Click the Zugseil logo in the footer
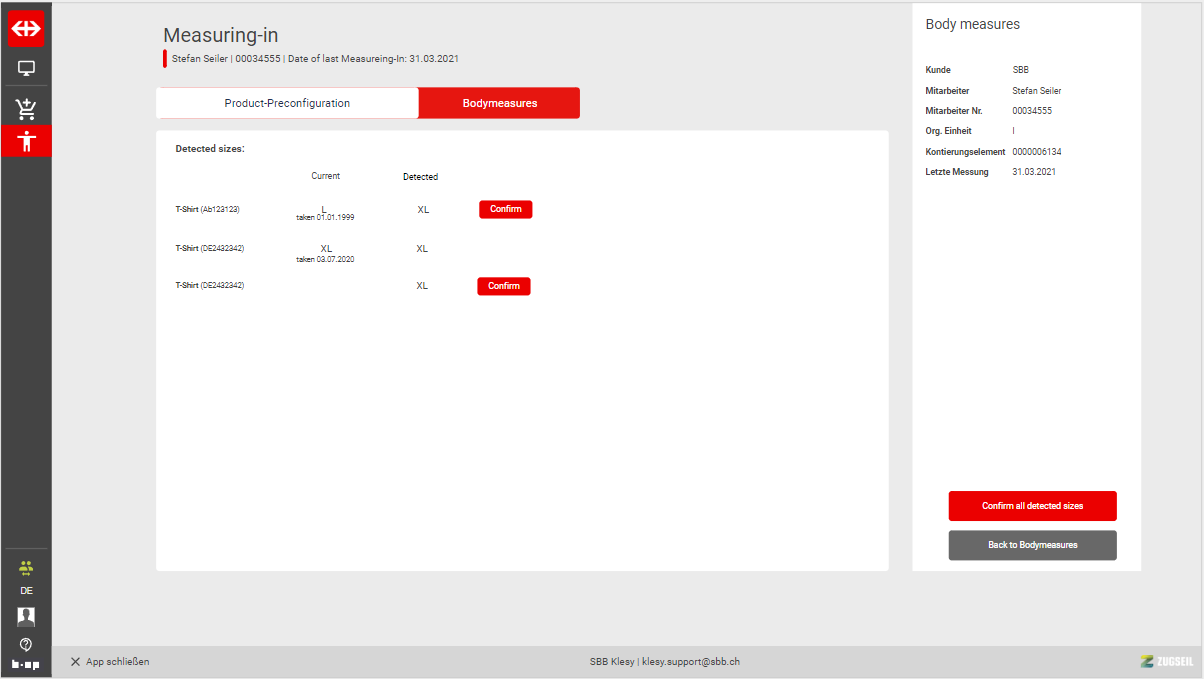 tap(1166, 661)
